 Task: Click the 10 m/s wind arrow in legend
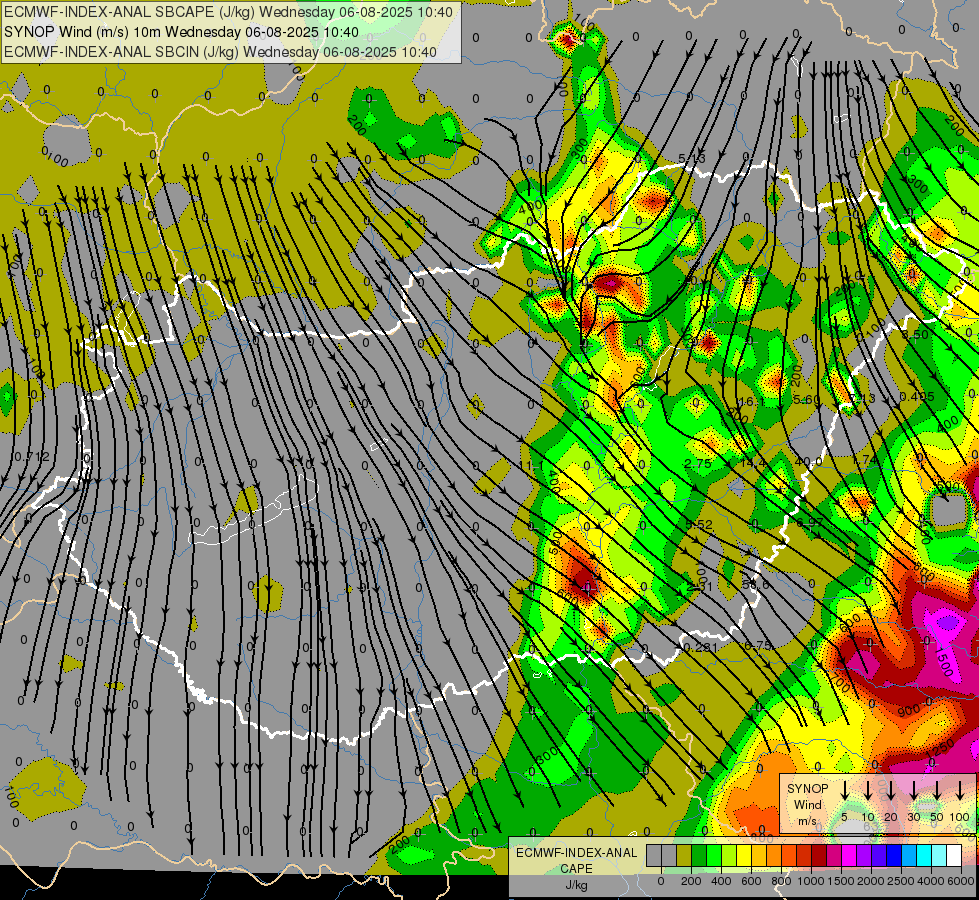click(x=867, y=790)
